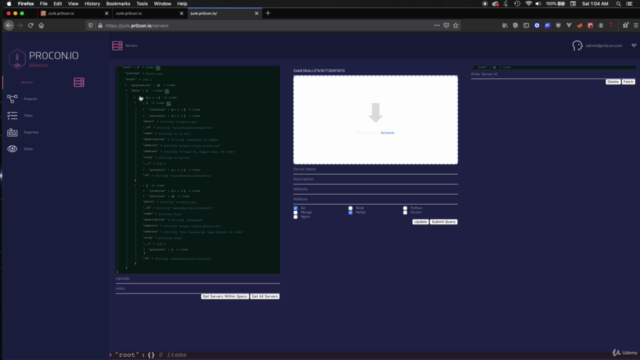This screenshot has height=360, width=640.
Task: Reload the page
Action: (x=31, y=25)
